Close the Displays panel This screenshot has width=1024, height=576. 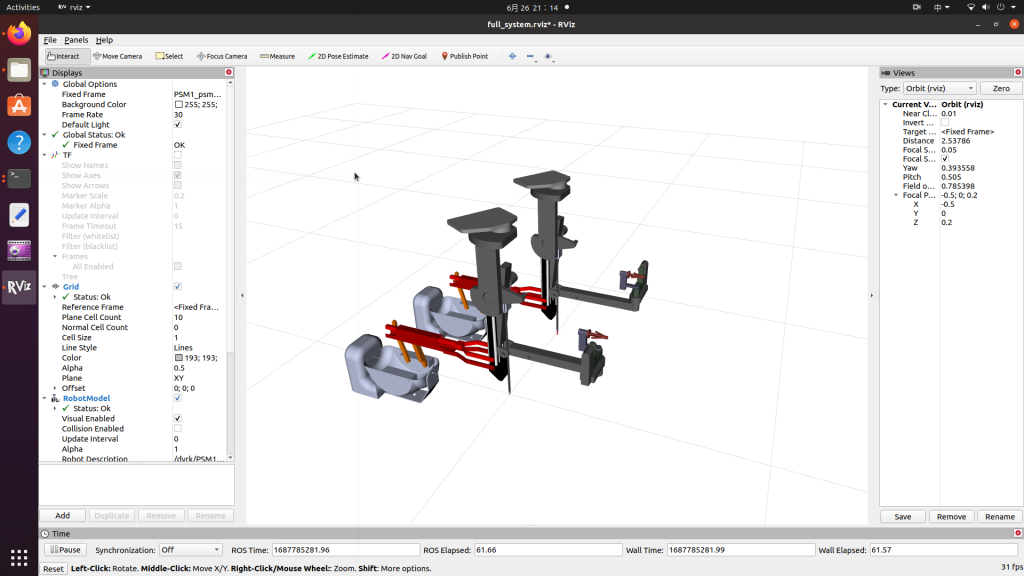229,72
